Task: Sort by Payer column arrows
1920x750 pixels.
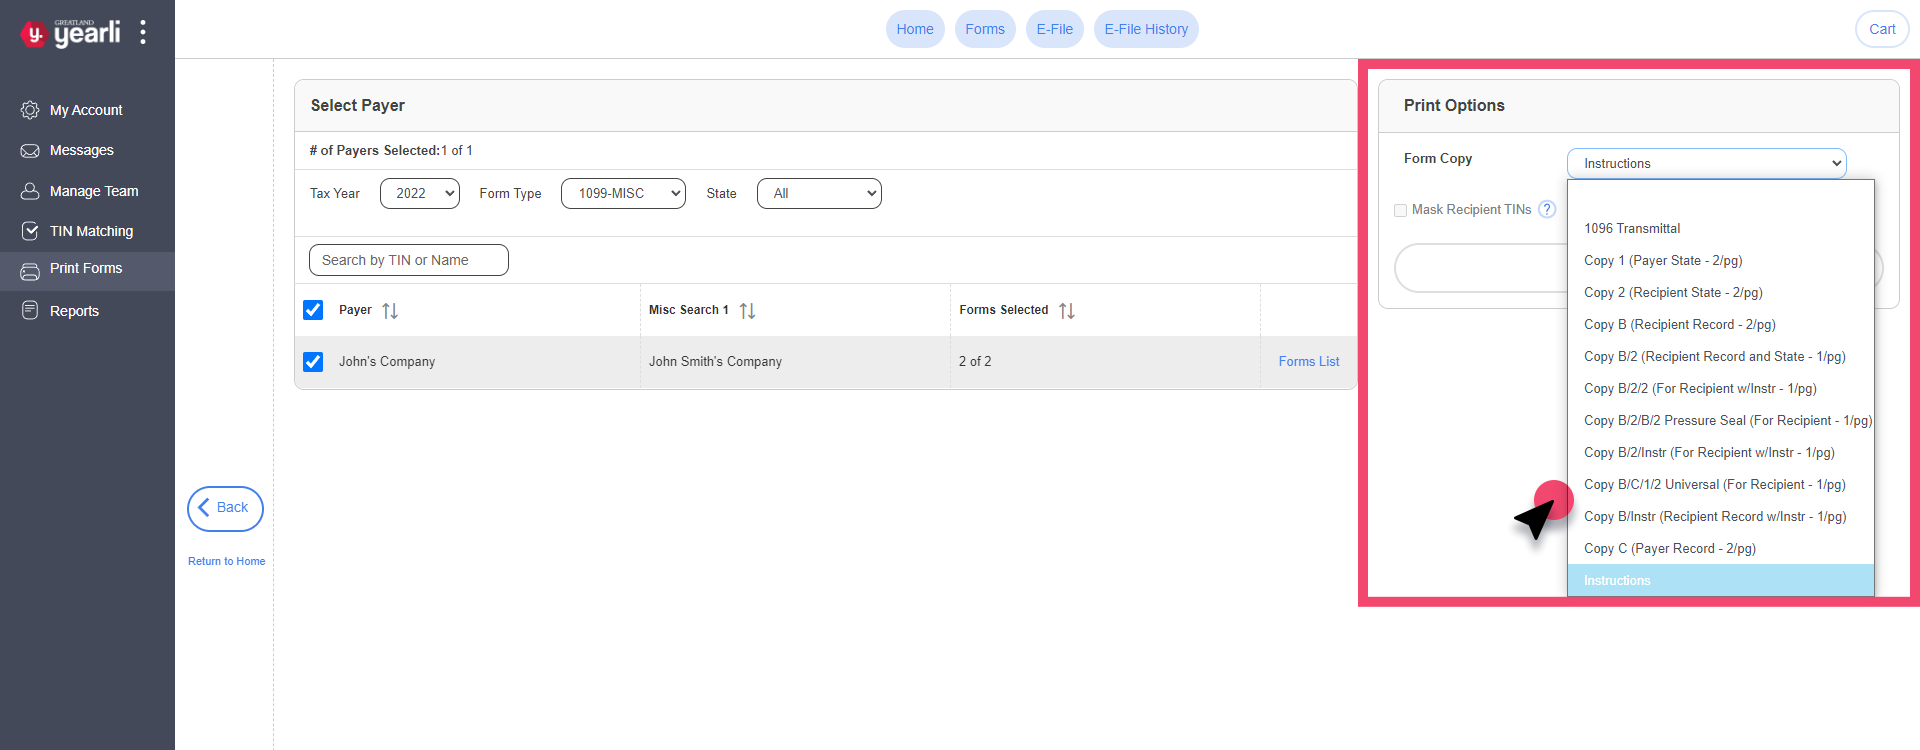Action: tap(390, 311)
